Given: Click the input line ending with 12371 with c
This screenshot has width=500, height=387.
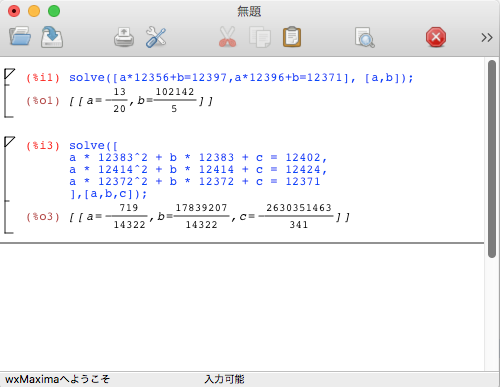Looking at the screenshot, I should click(195, 181).
